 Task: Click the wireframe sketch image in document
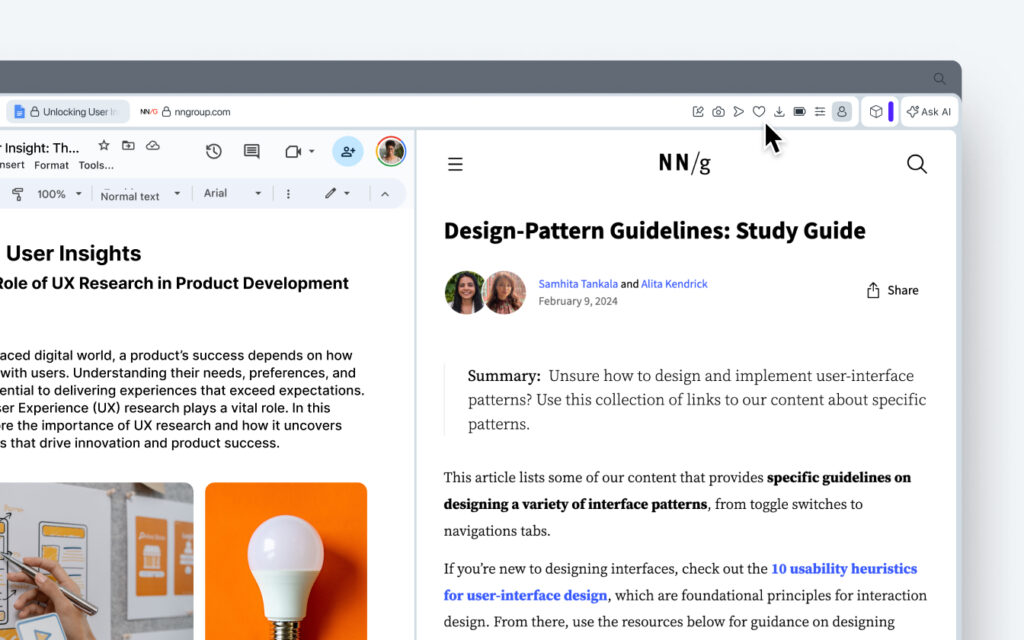point(97,561)
